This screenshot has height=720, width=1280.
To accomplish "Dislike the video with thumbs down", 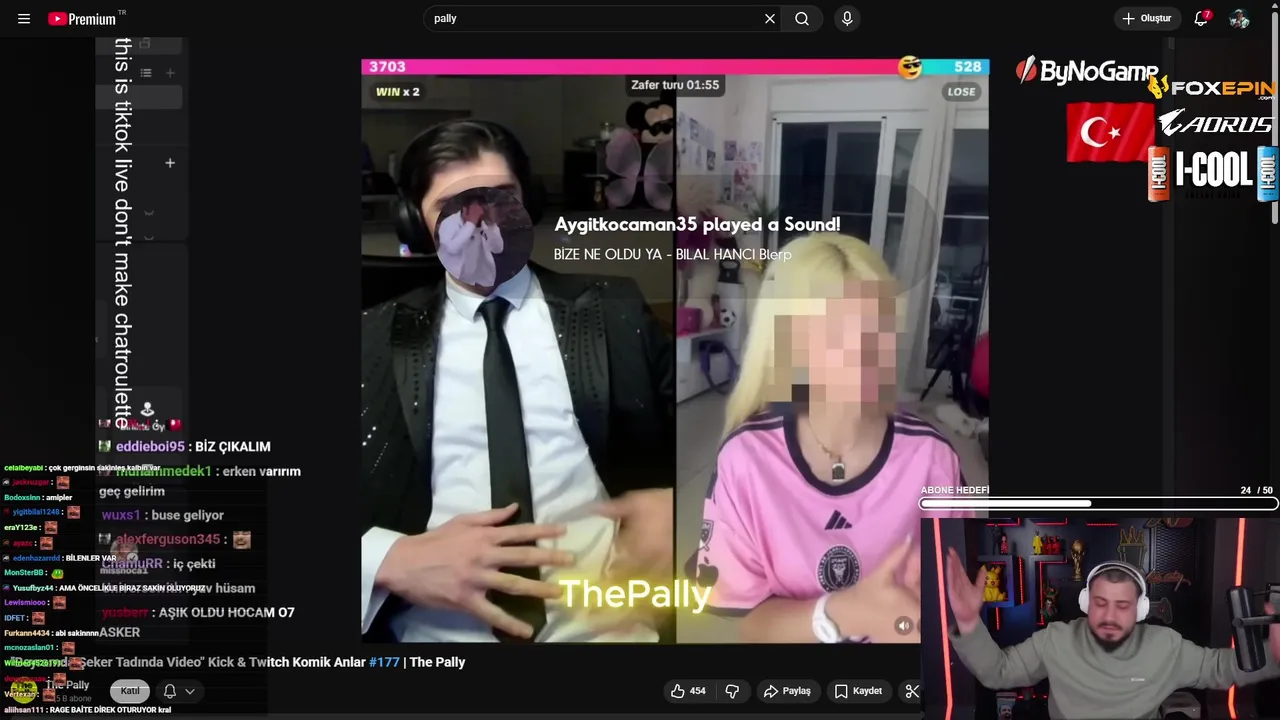I will point(732,691).
